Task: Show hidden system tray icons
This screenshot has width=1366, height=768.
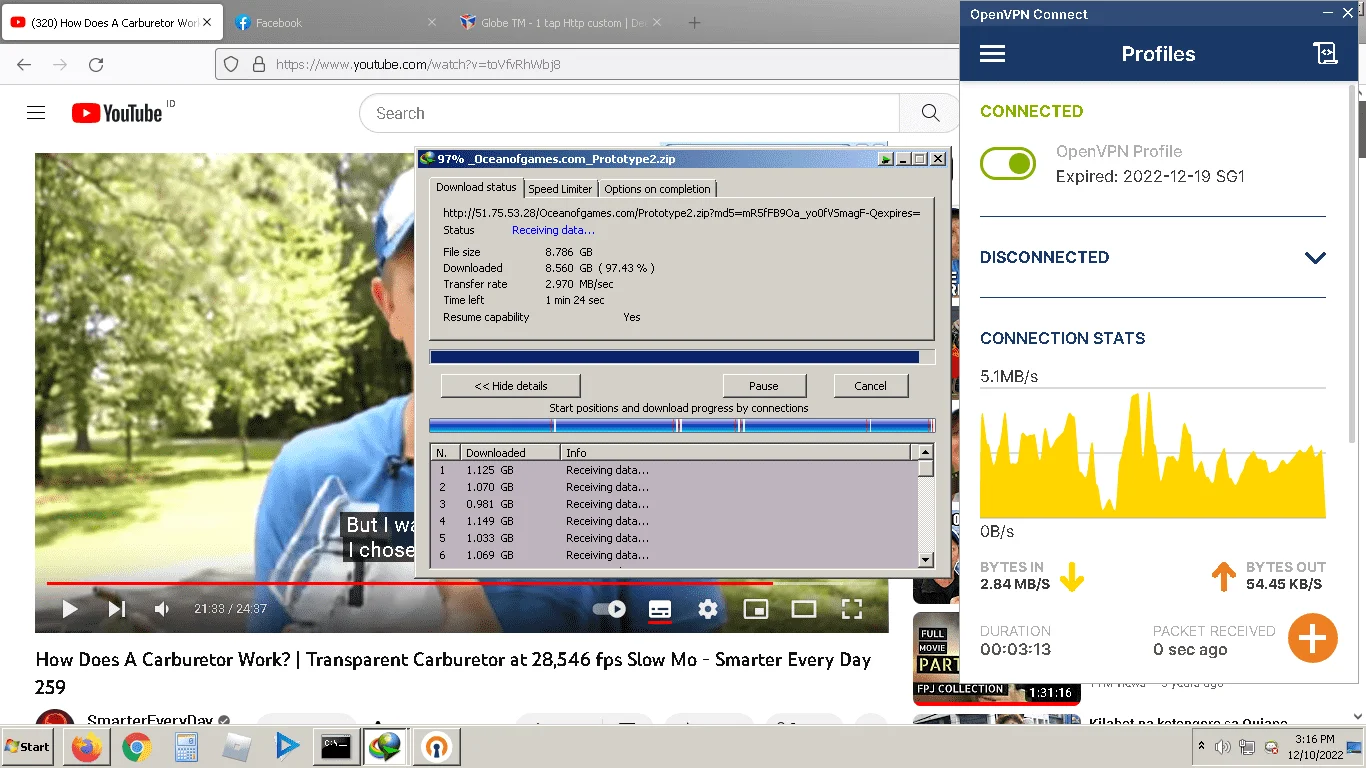Action: point(1201,747)
